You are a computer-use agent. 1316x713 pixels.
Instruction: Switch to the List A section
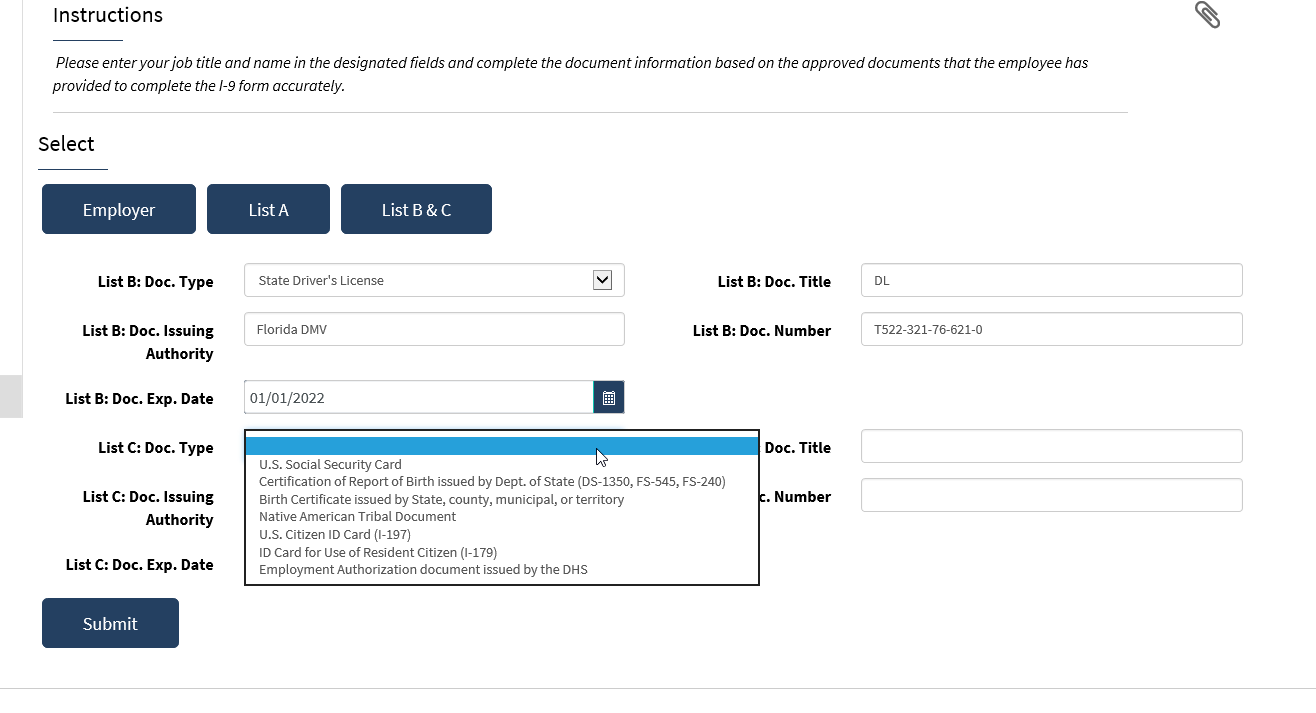268,209
